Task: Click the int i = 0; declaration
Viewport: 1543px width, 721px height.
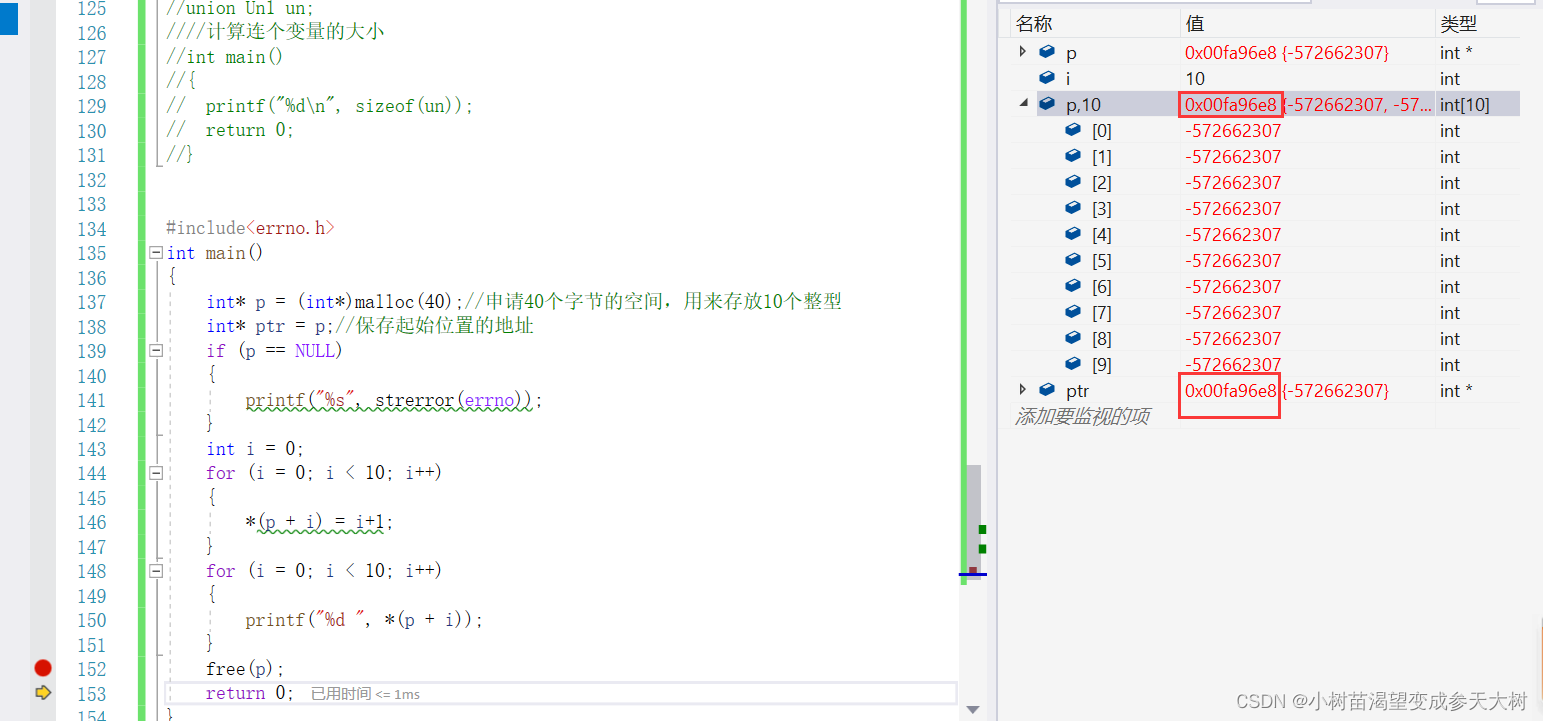Action: (x=255, y=449)
